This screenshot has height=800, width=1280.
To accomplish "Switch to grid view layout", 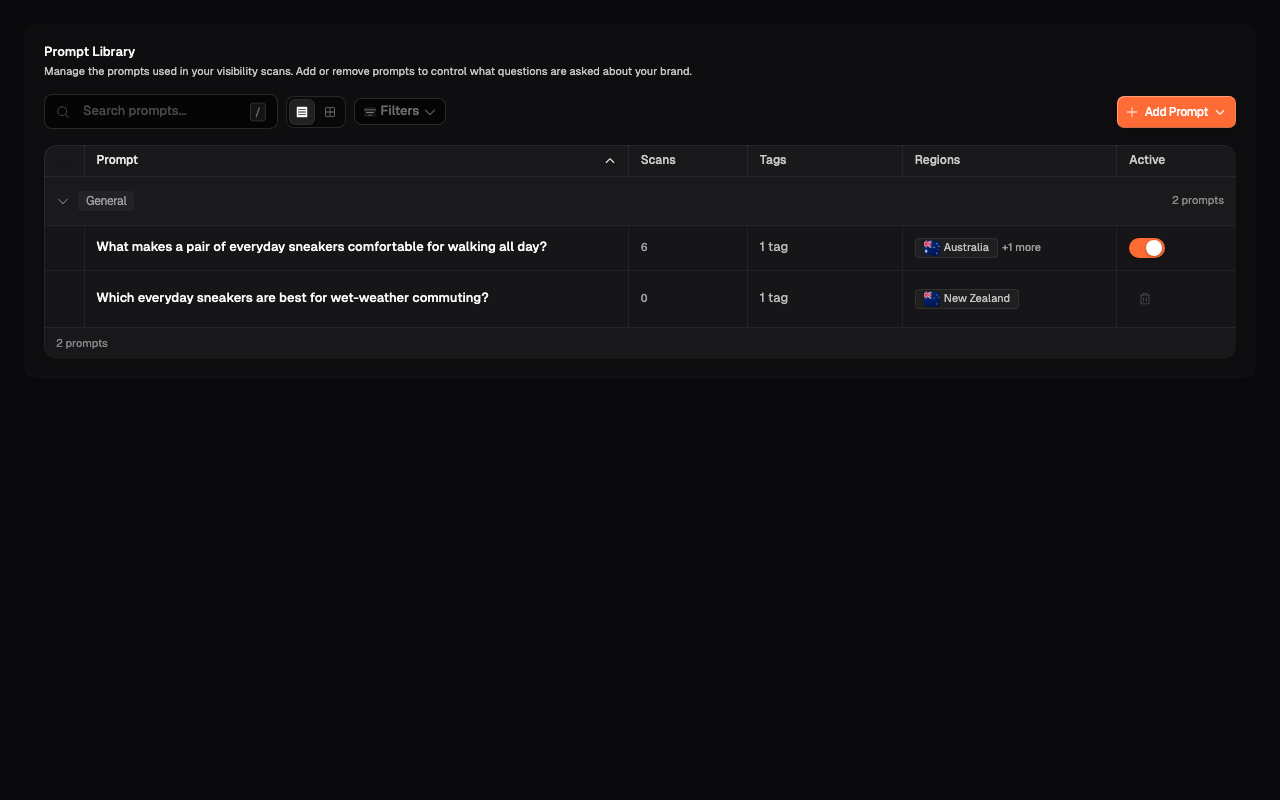I will [330, 112].
